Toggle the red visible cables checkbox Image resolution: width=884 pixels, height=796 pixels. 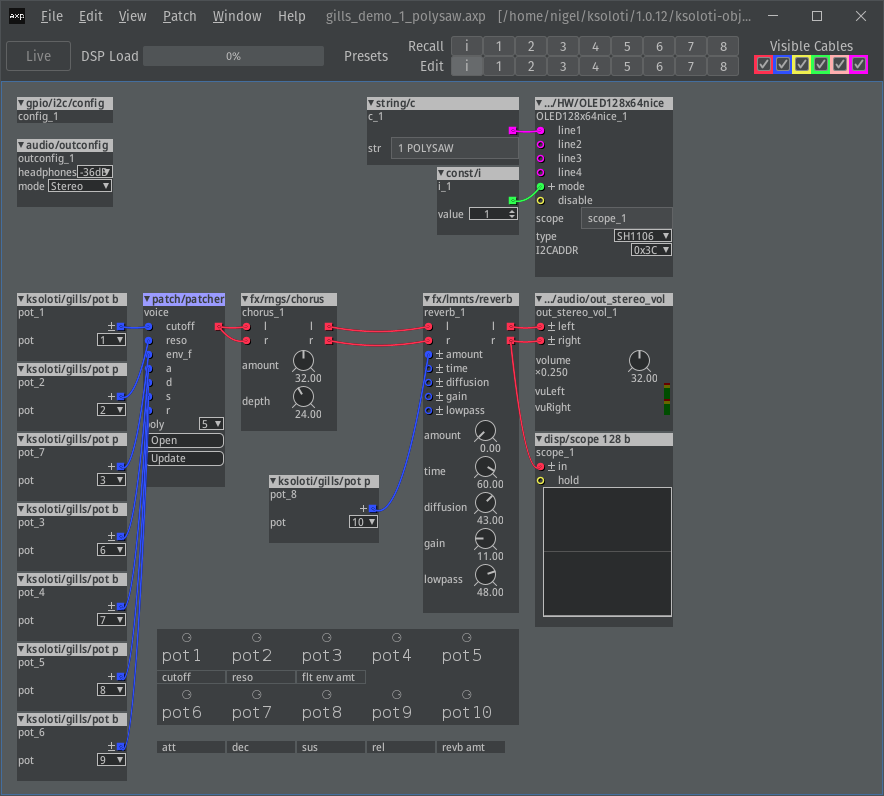[764, 65]
